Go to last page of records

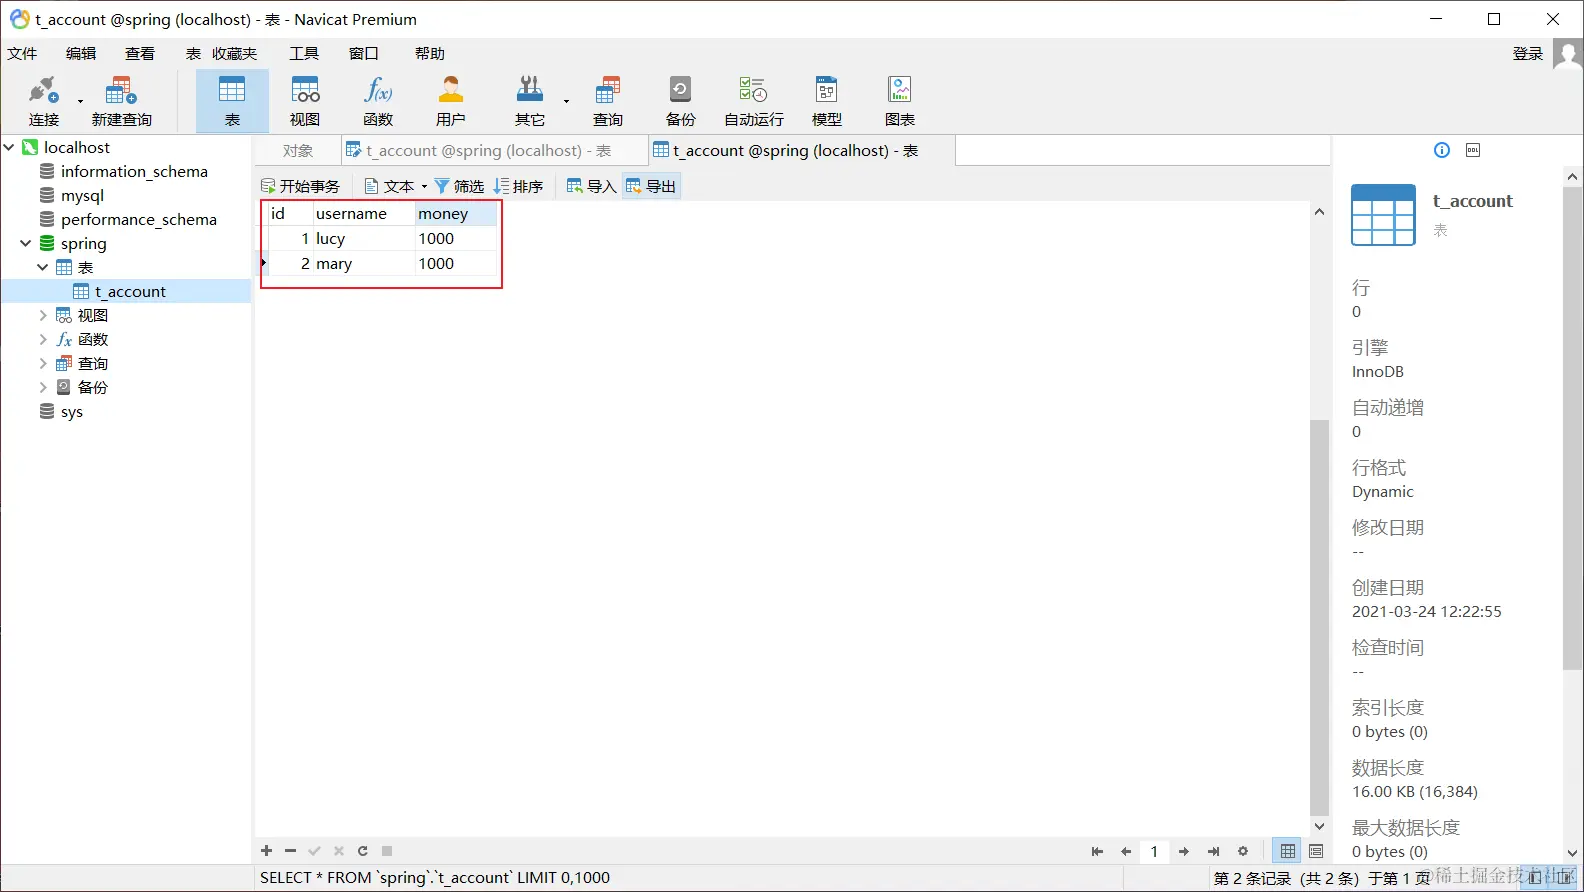(x=1213, y=852)
